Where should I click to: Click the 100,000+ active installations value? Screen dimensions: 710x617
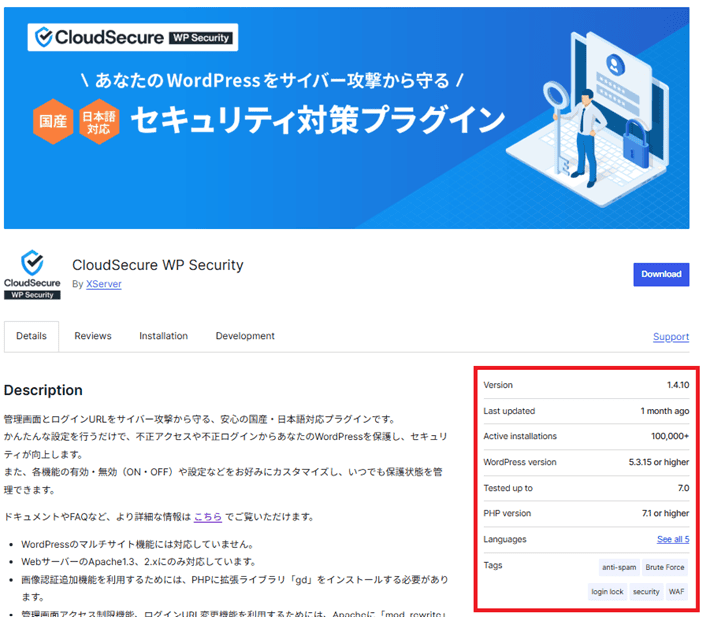(670, 436)
